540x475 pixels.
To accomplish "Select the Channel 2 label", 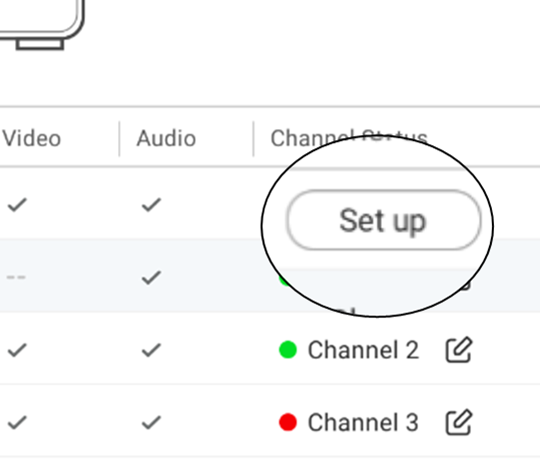I will (x=363, y=350).
